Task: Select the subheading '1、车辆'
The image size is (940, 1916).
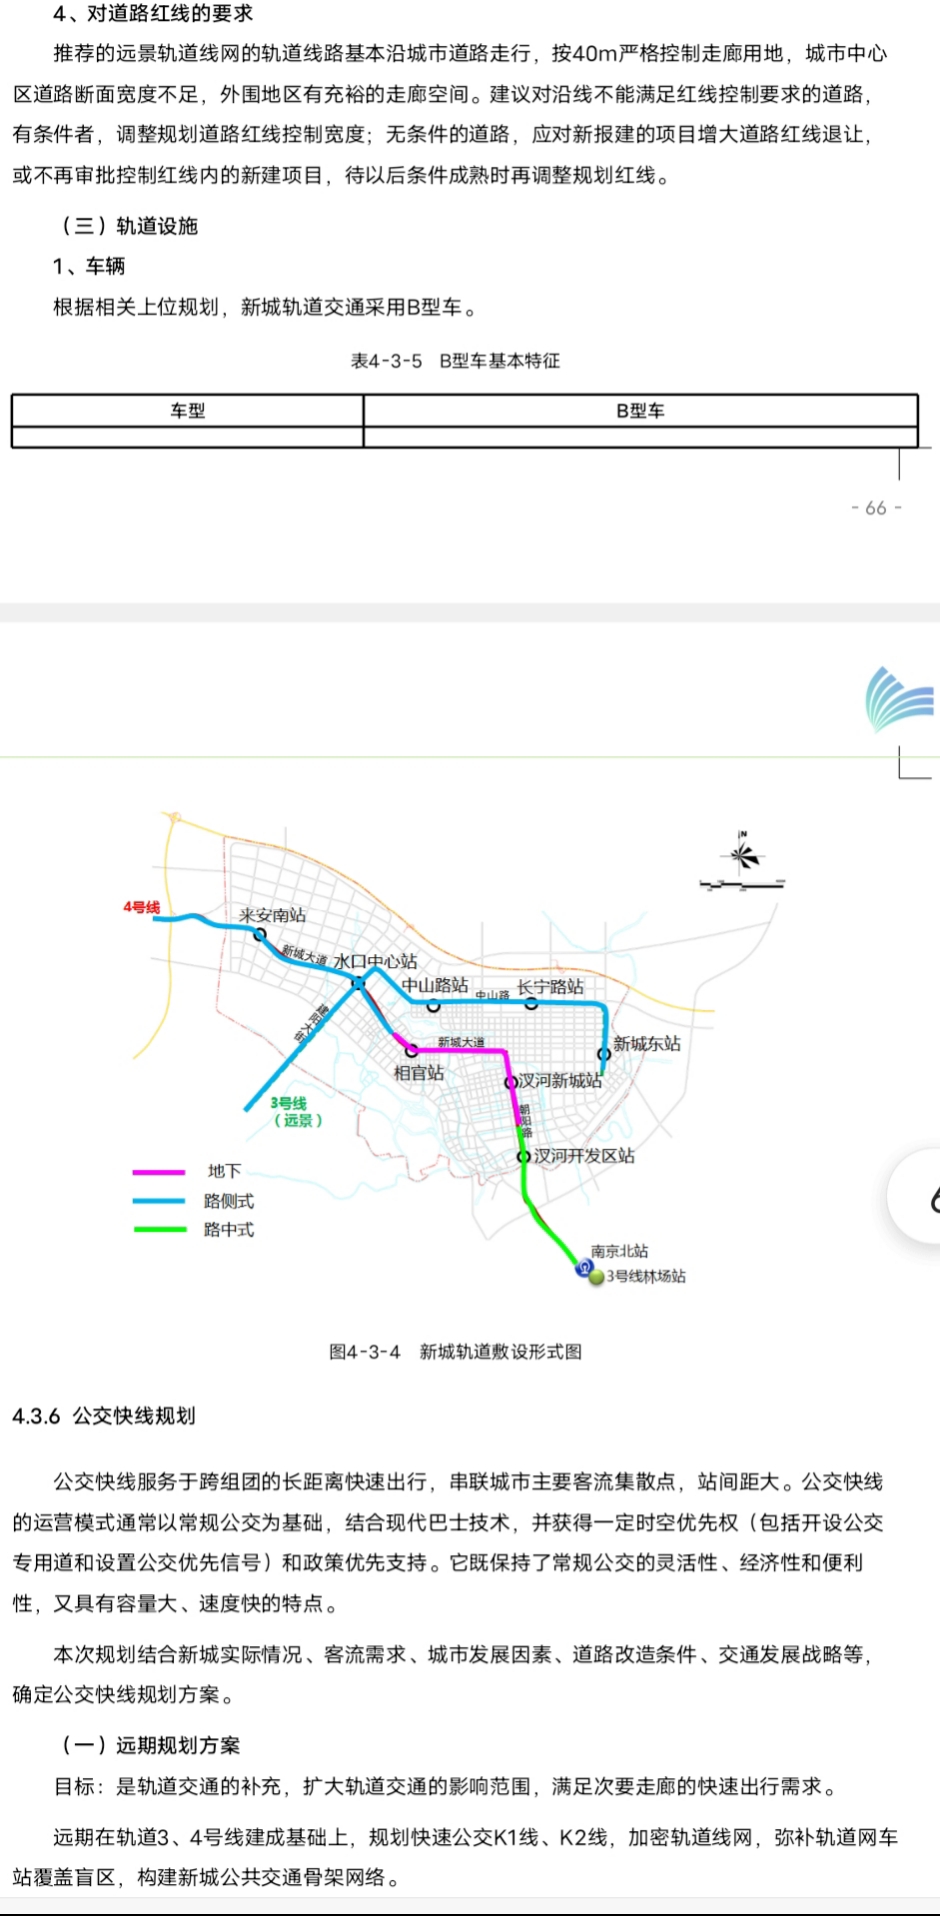Action: pos(89,266)
